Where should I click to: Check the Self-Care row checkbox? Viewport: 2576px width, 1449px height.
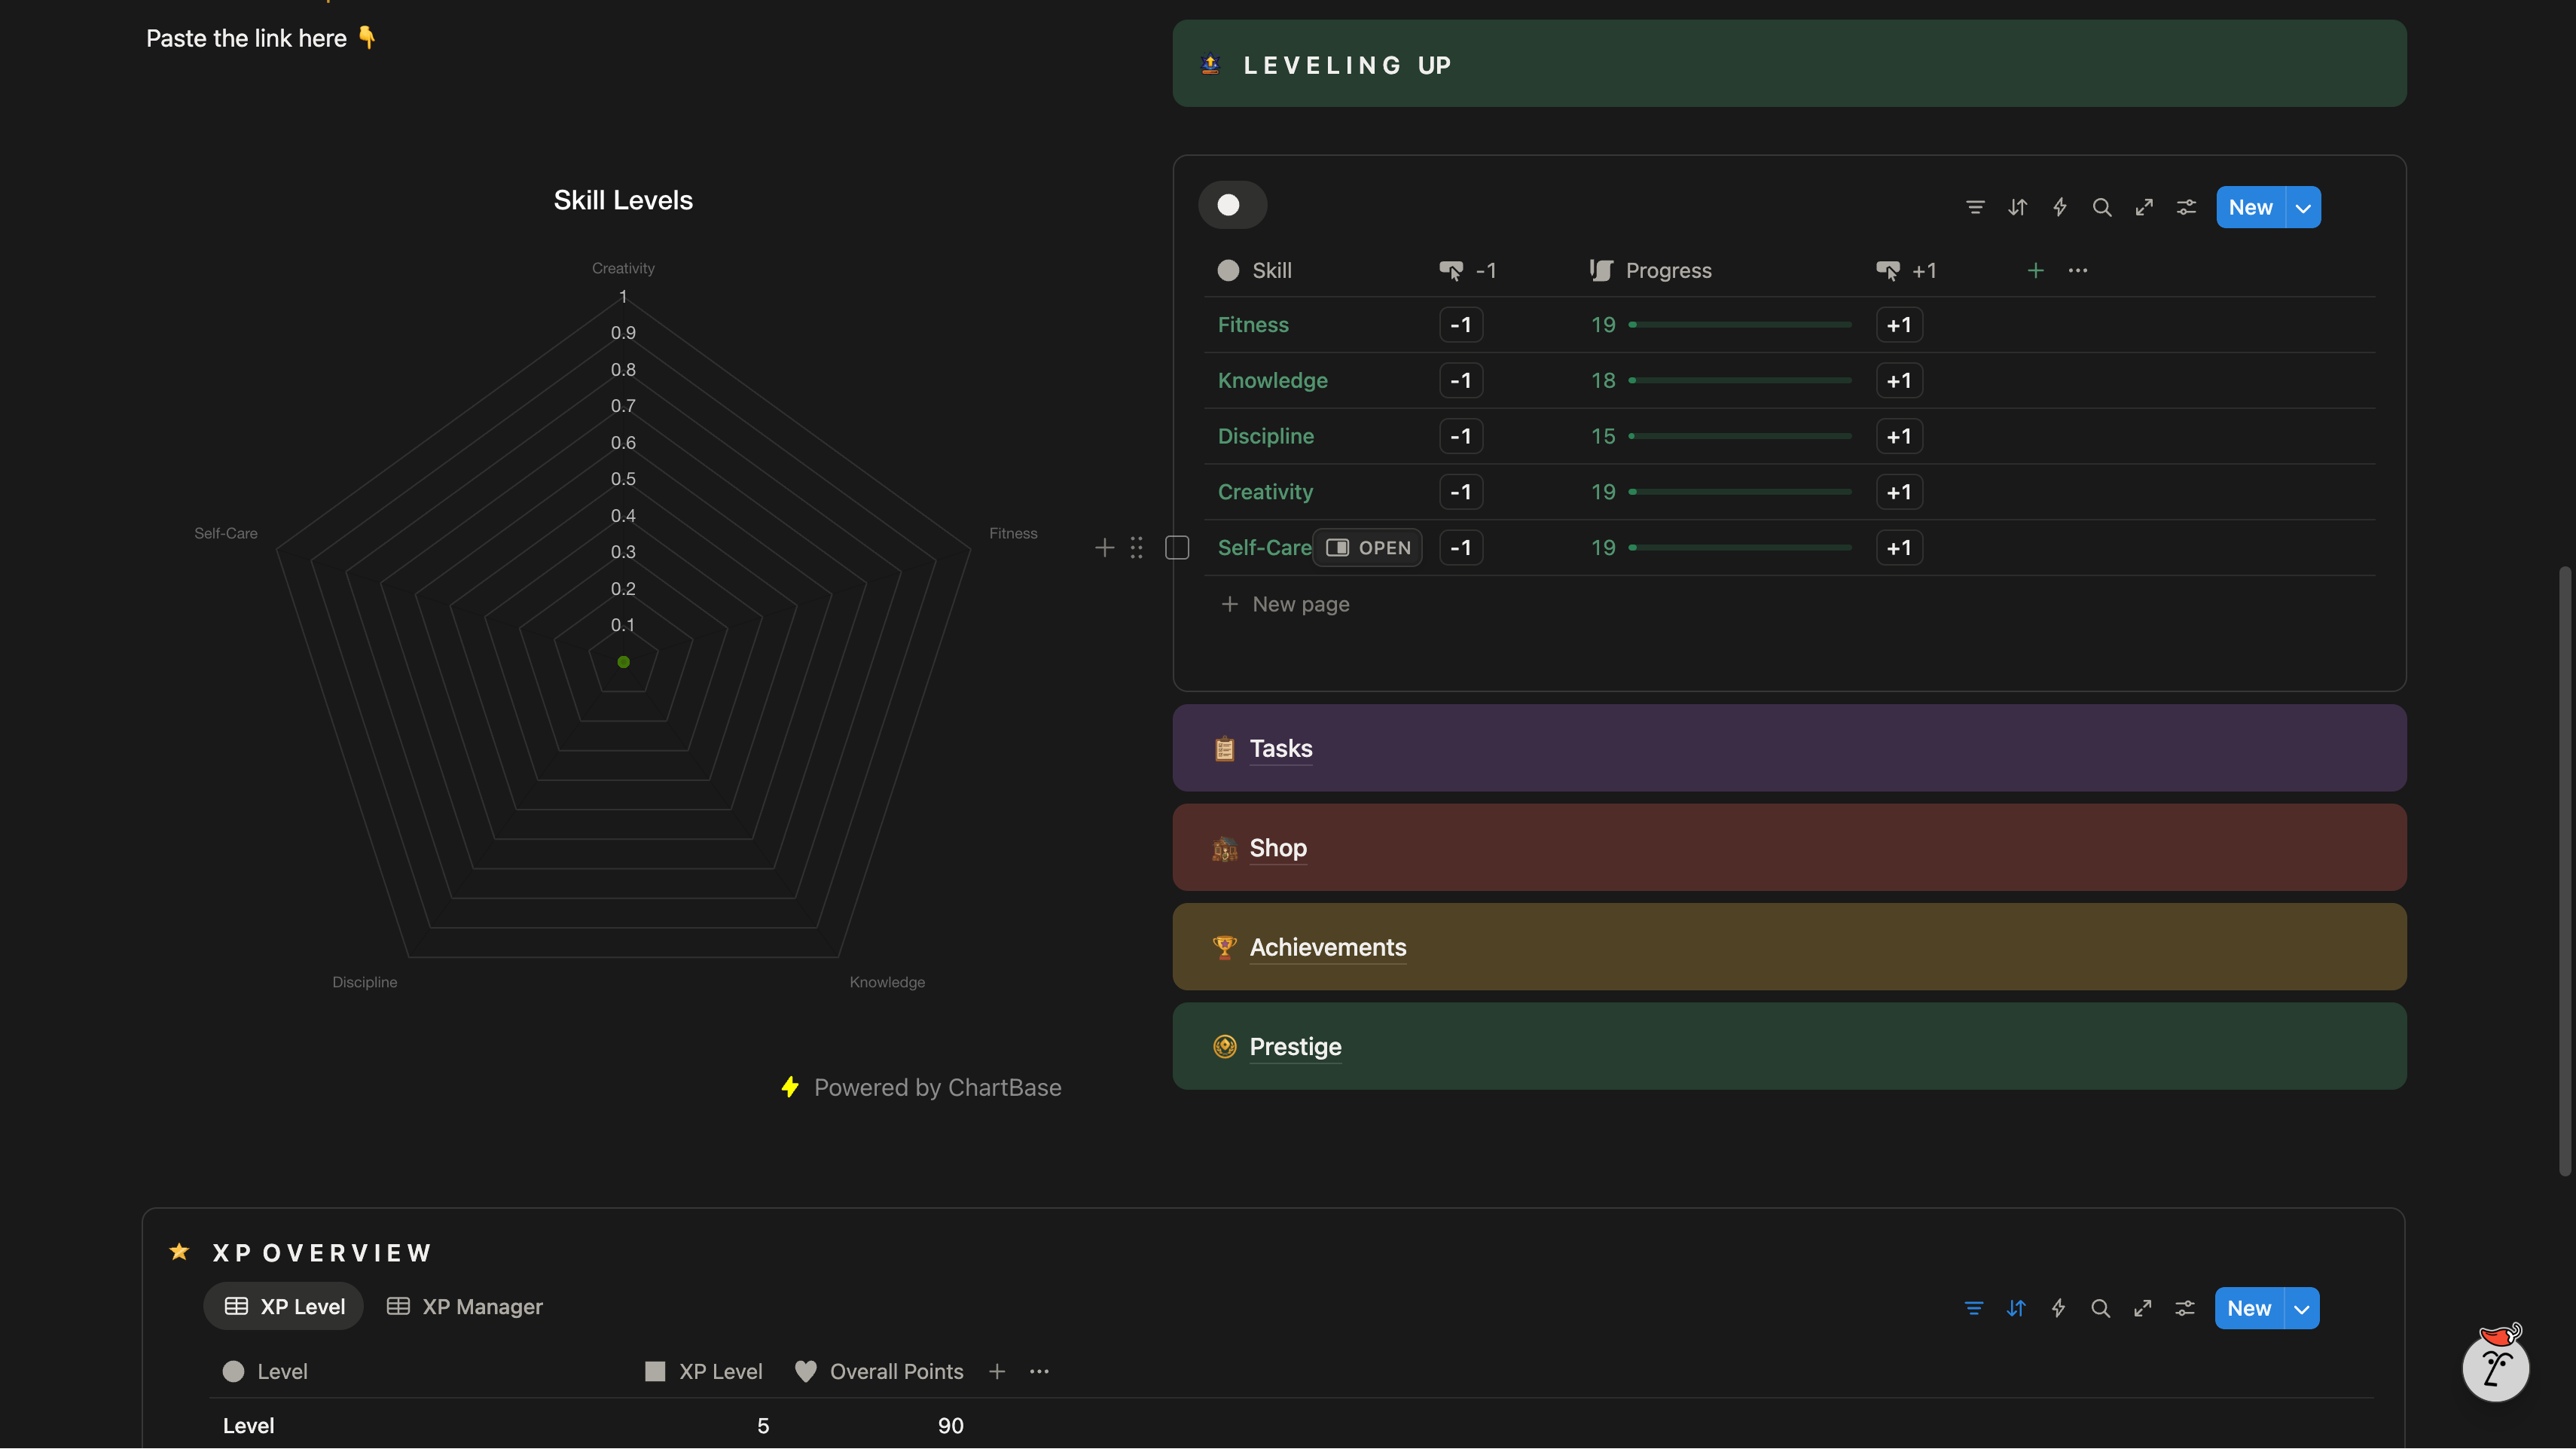pyautogui.click(x=1177, y=547)
